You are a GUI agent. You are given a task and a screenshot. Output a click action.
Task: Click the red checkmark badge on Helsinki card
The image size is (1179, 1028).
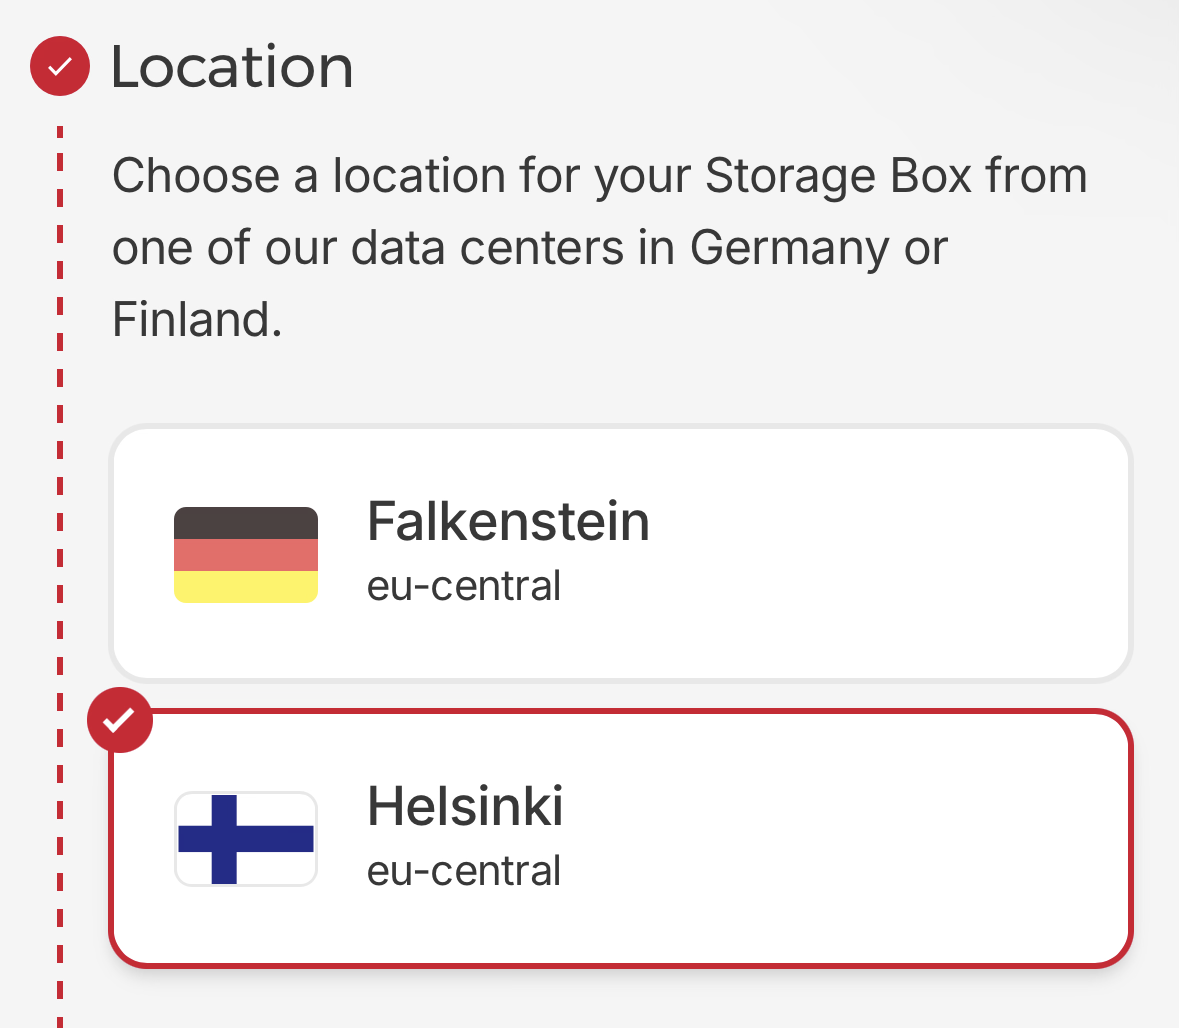[x=120, y=719]
